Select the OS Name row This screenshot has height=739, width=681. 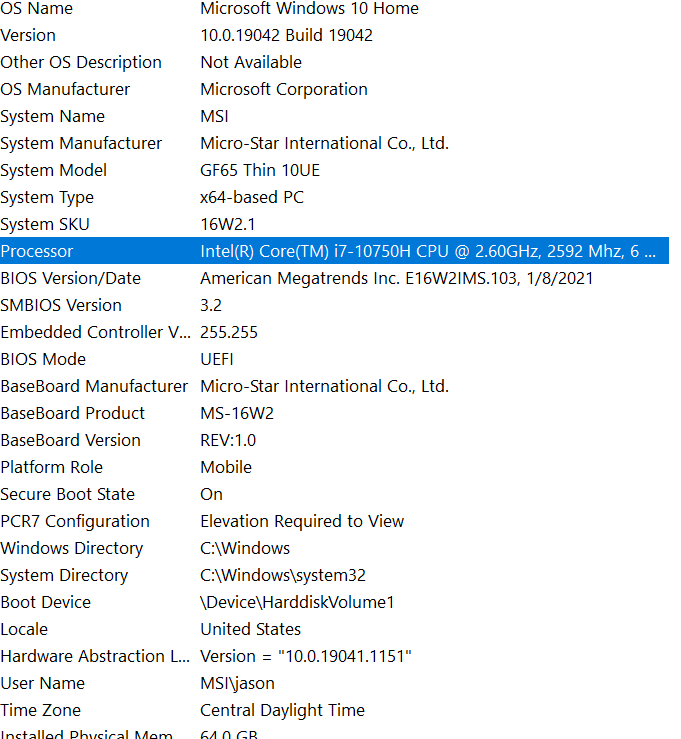37,9
